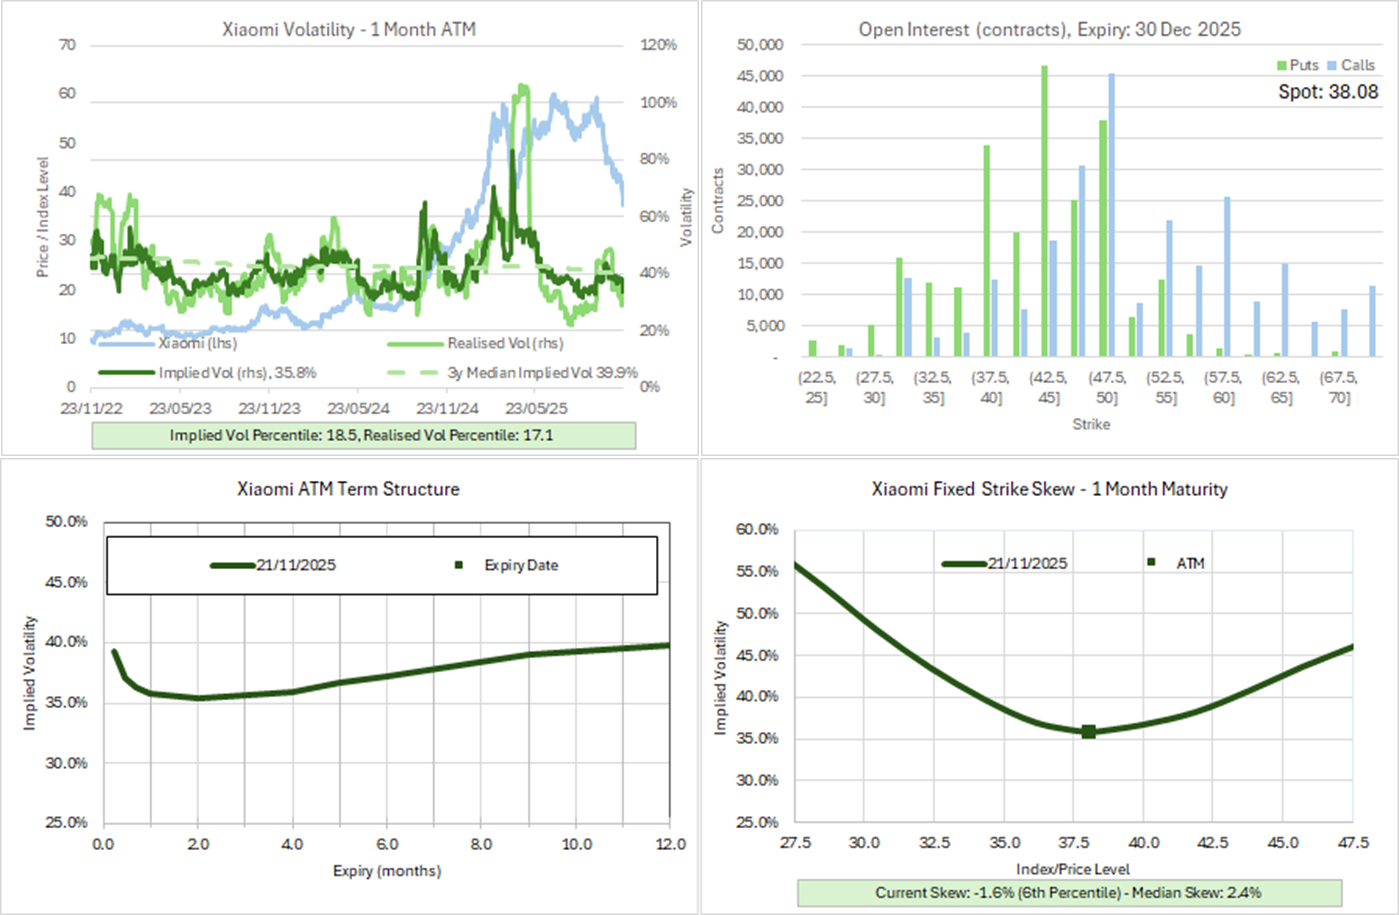Click the green Puts legend swatch
This screenshot has width=1399, height=915.
(1282, 66)
